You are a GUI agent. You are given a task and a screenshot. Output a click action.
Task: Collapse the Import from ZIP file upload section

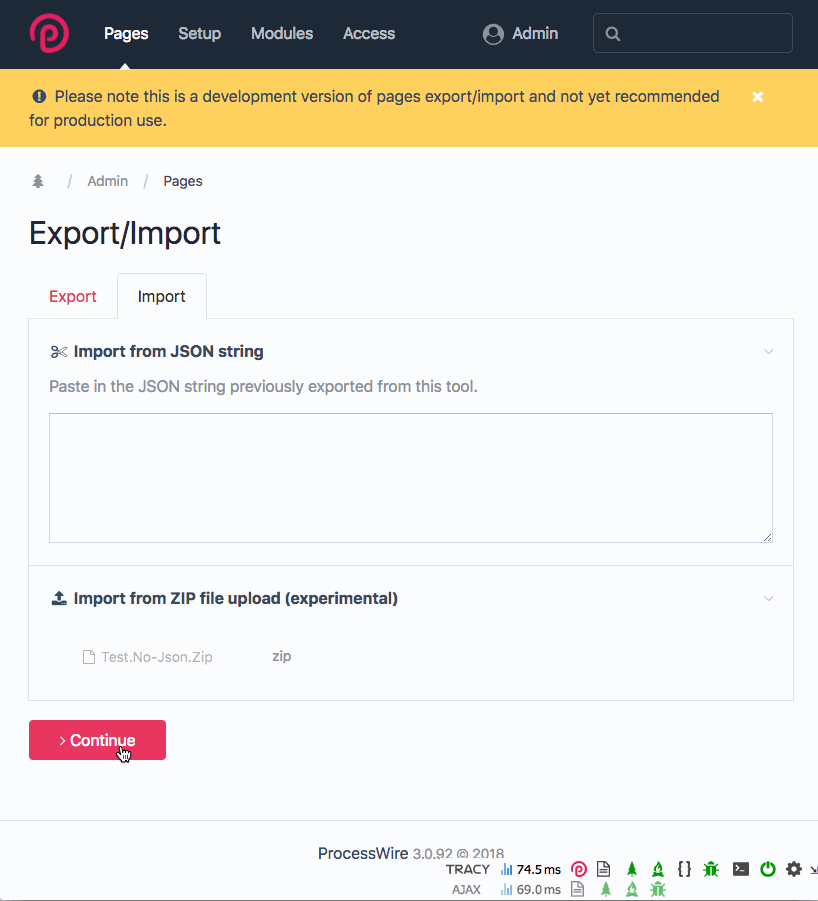point(768,598)
